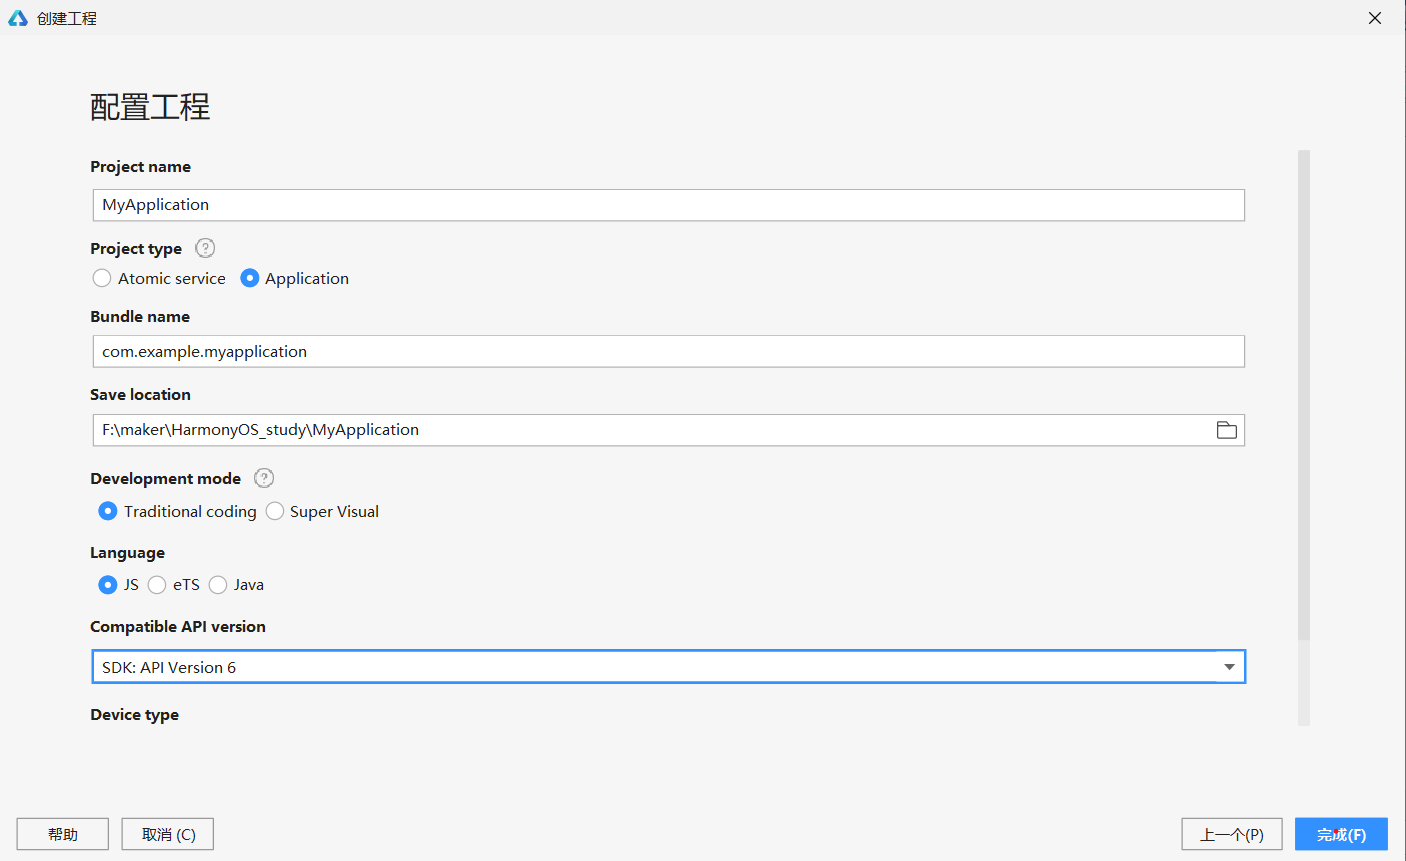1406x861 pixels.
Task: Click the vertical scrollbar thumb
Action: tap(1304, 395)
